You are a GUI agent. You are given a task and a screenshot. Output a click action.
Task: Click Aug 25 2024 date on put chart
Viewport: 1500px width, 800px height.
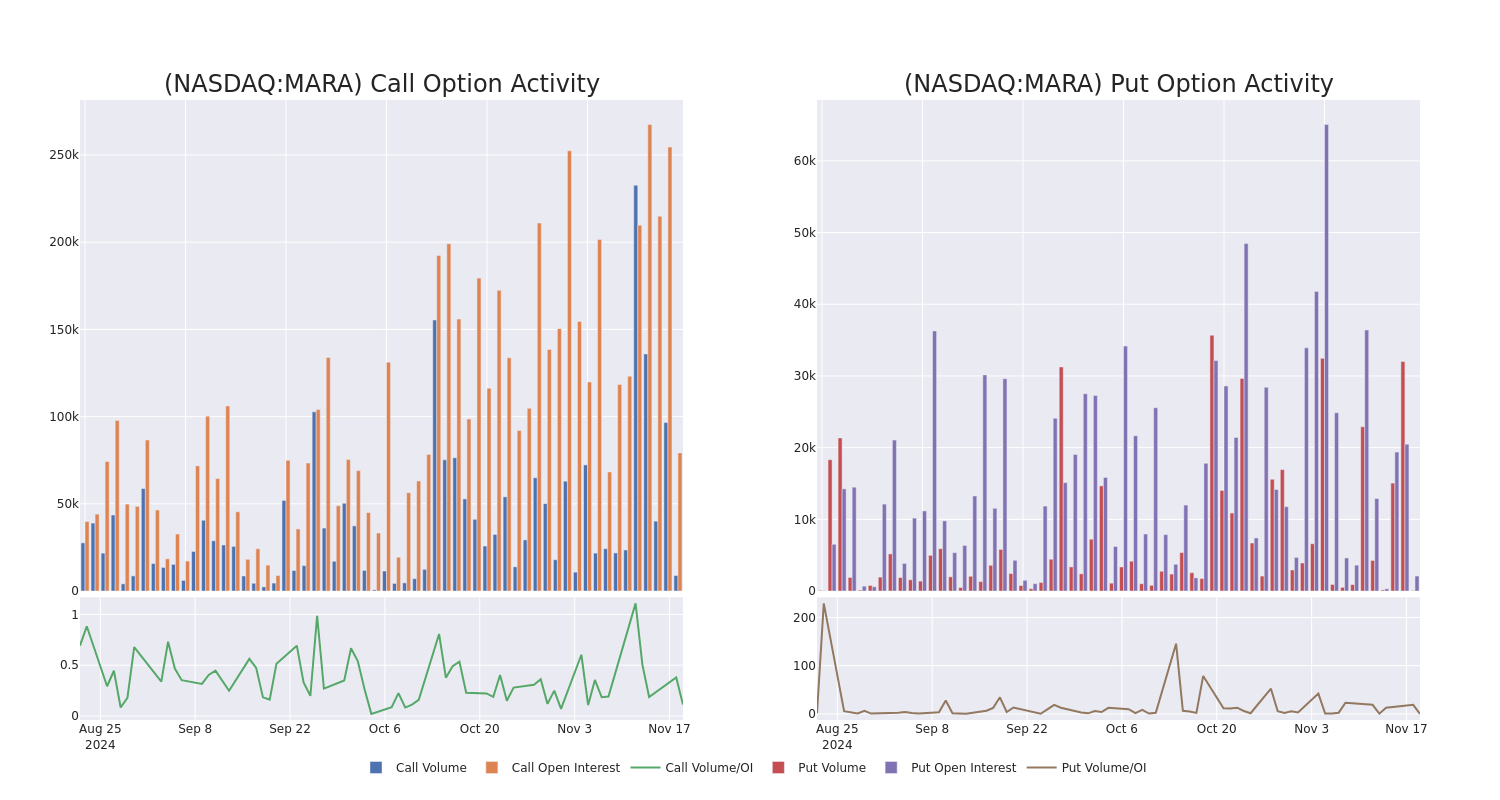tap(837, 737)
